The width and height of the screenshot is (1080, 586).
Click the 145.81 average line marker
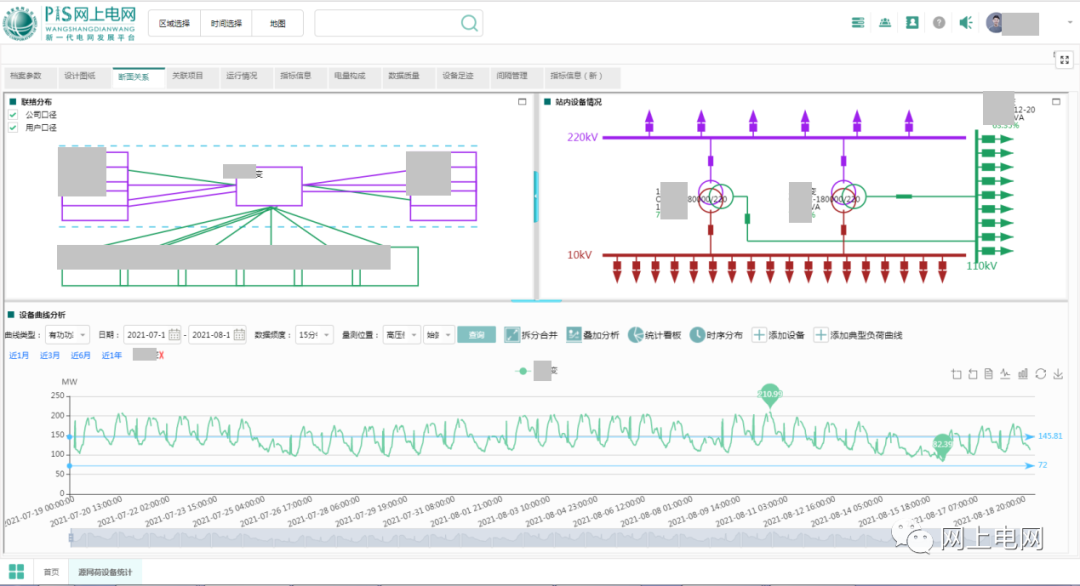pos(1050,437)
